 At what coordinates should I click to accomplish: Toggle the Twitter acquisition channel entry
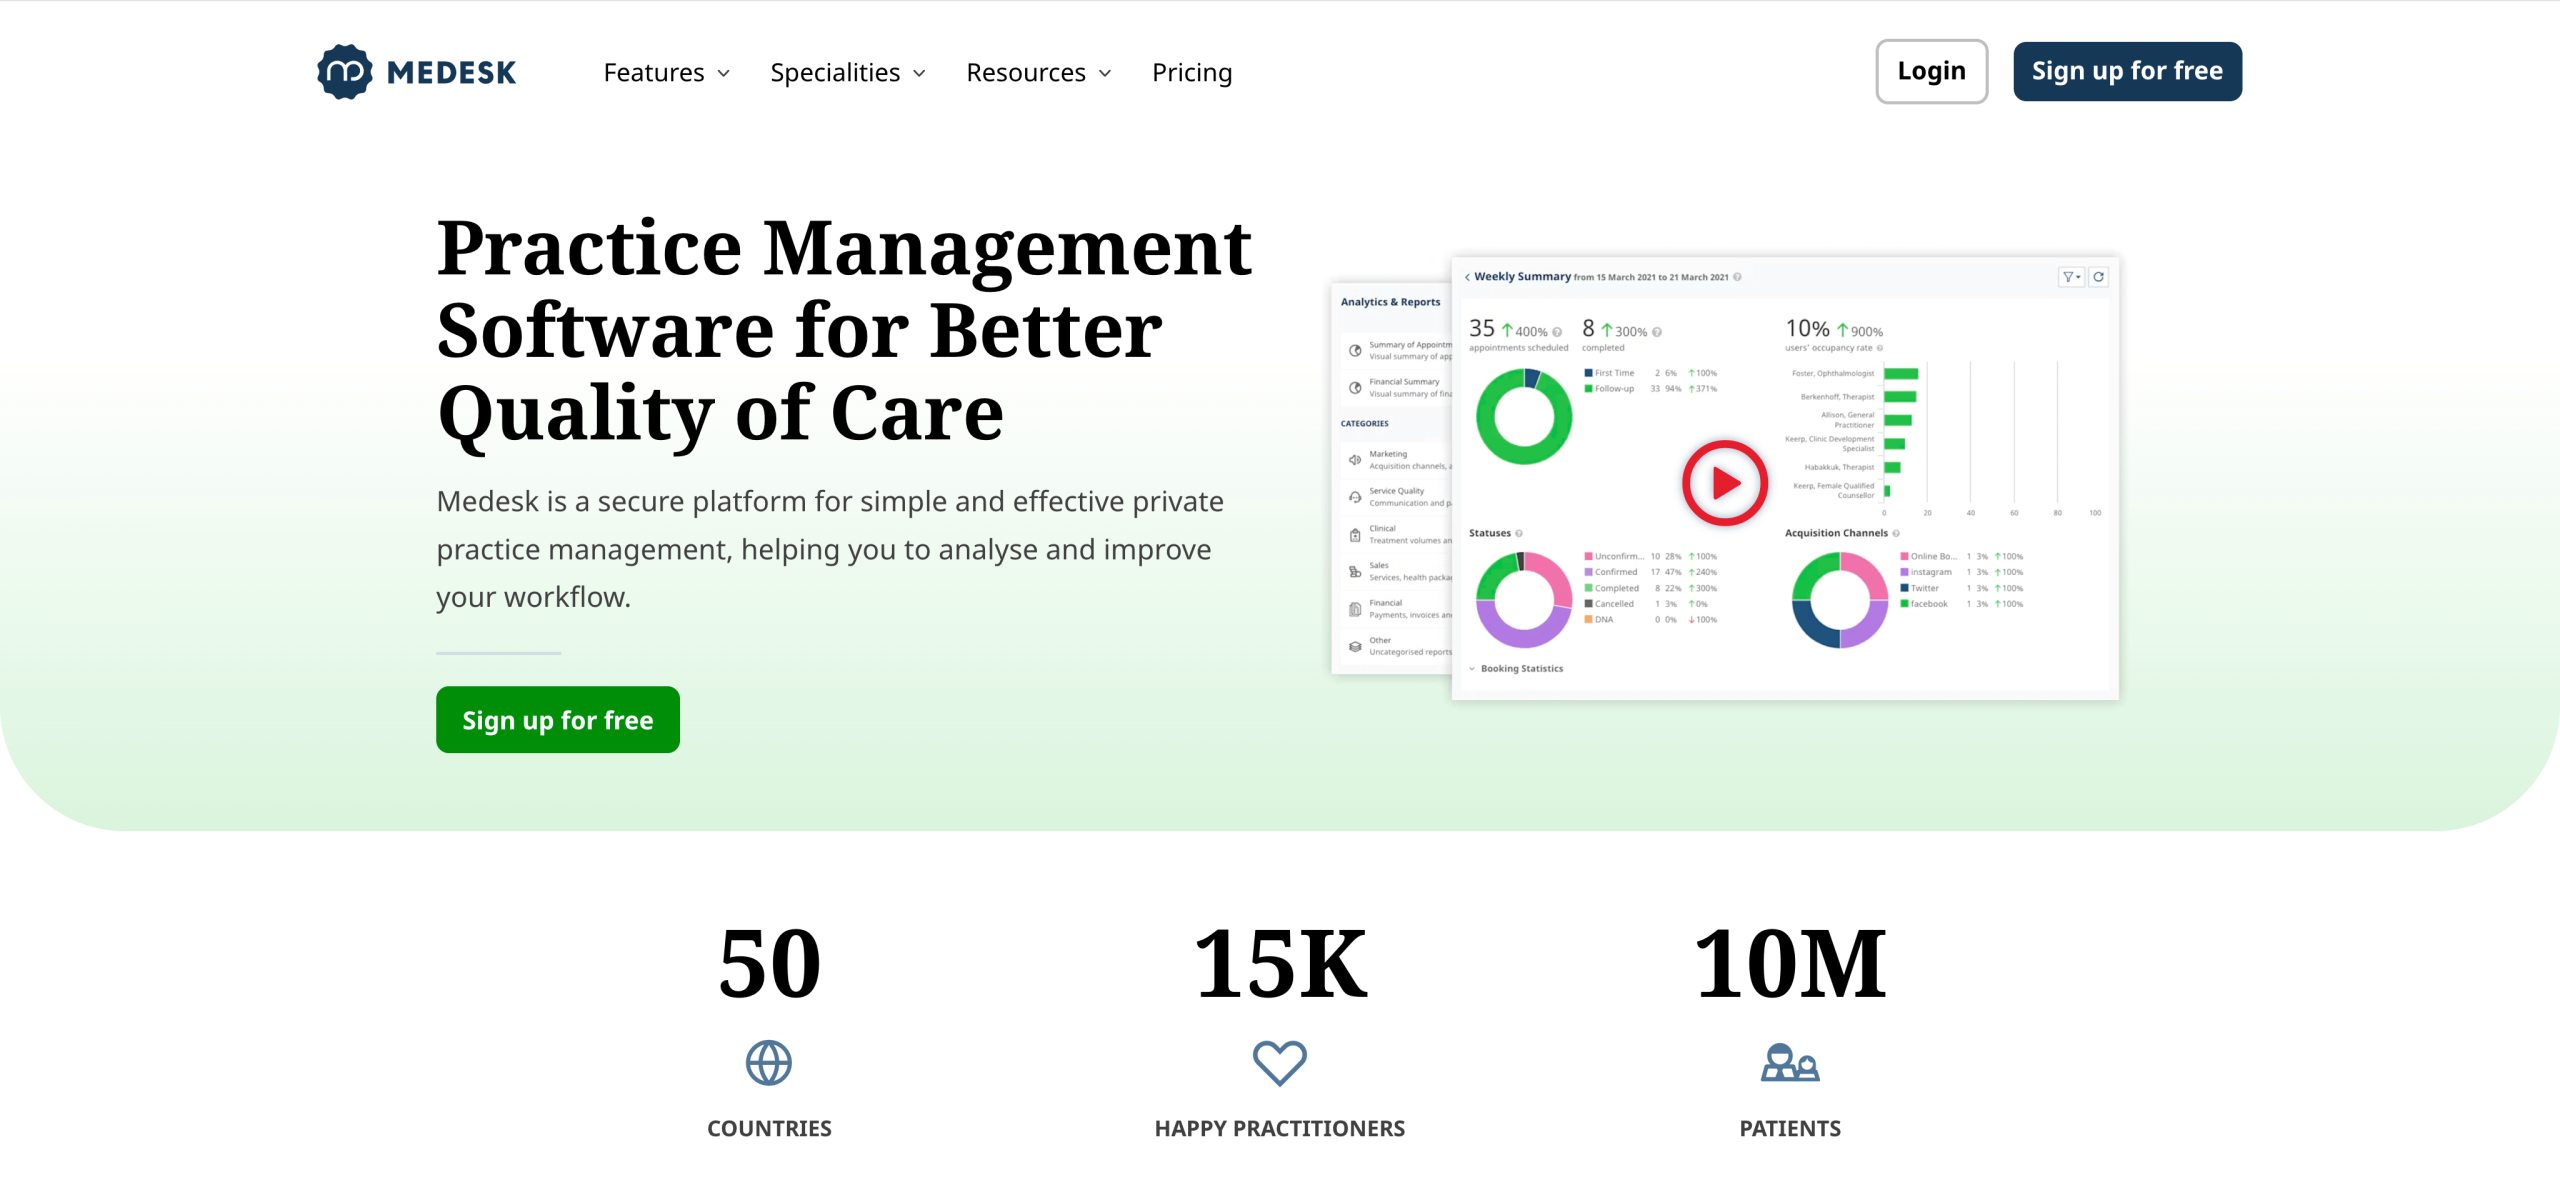pos(1925,588)
